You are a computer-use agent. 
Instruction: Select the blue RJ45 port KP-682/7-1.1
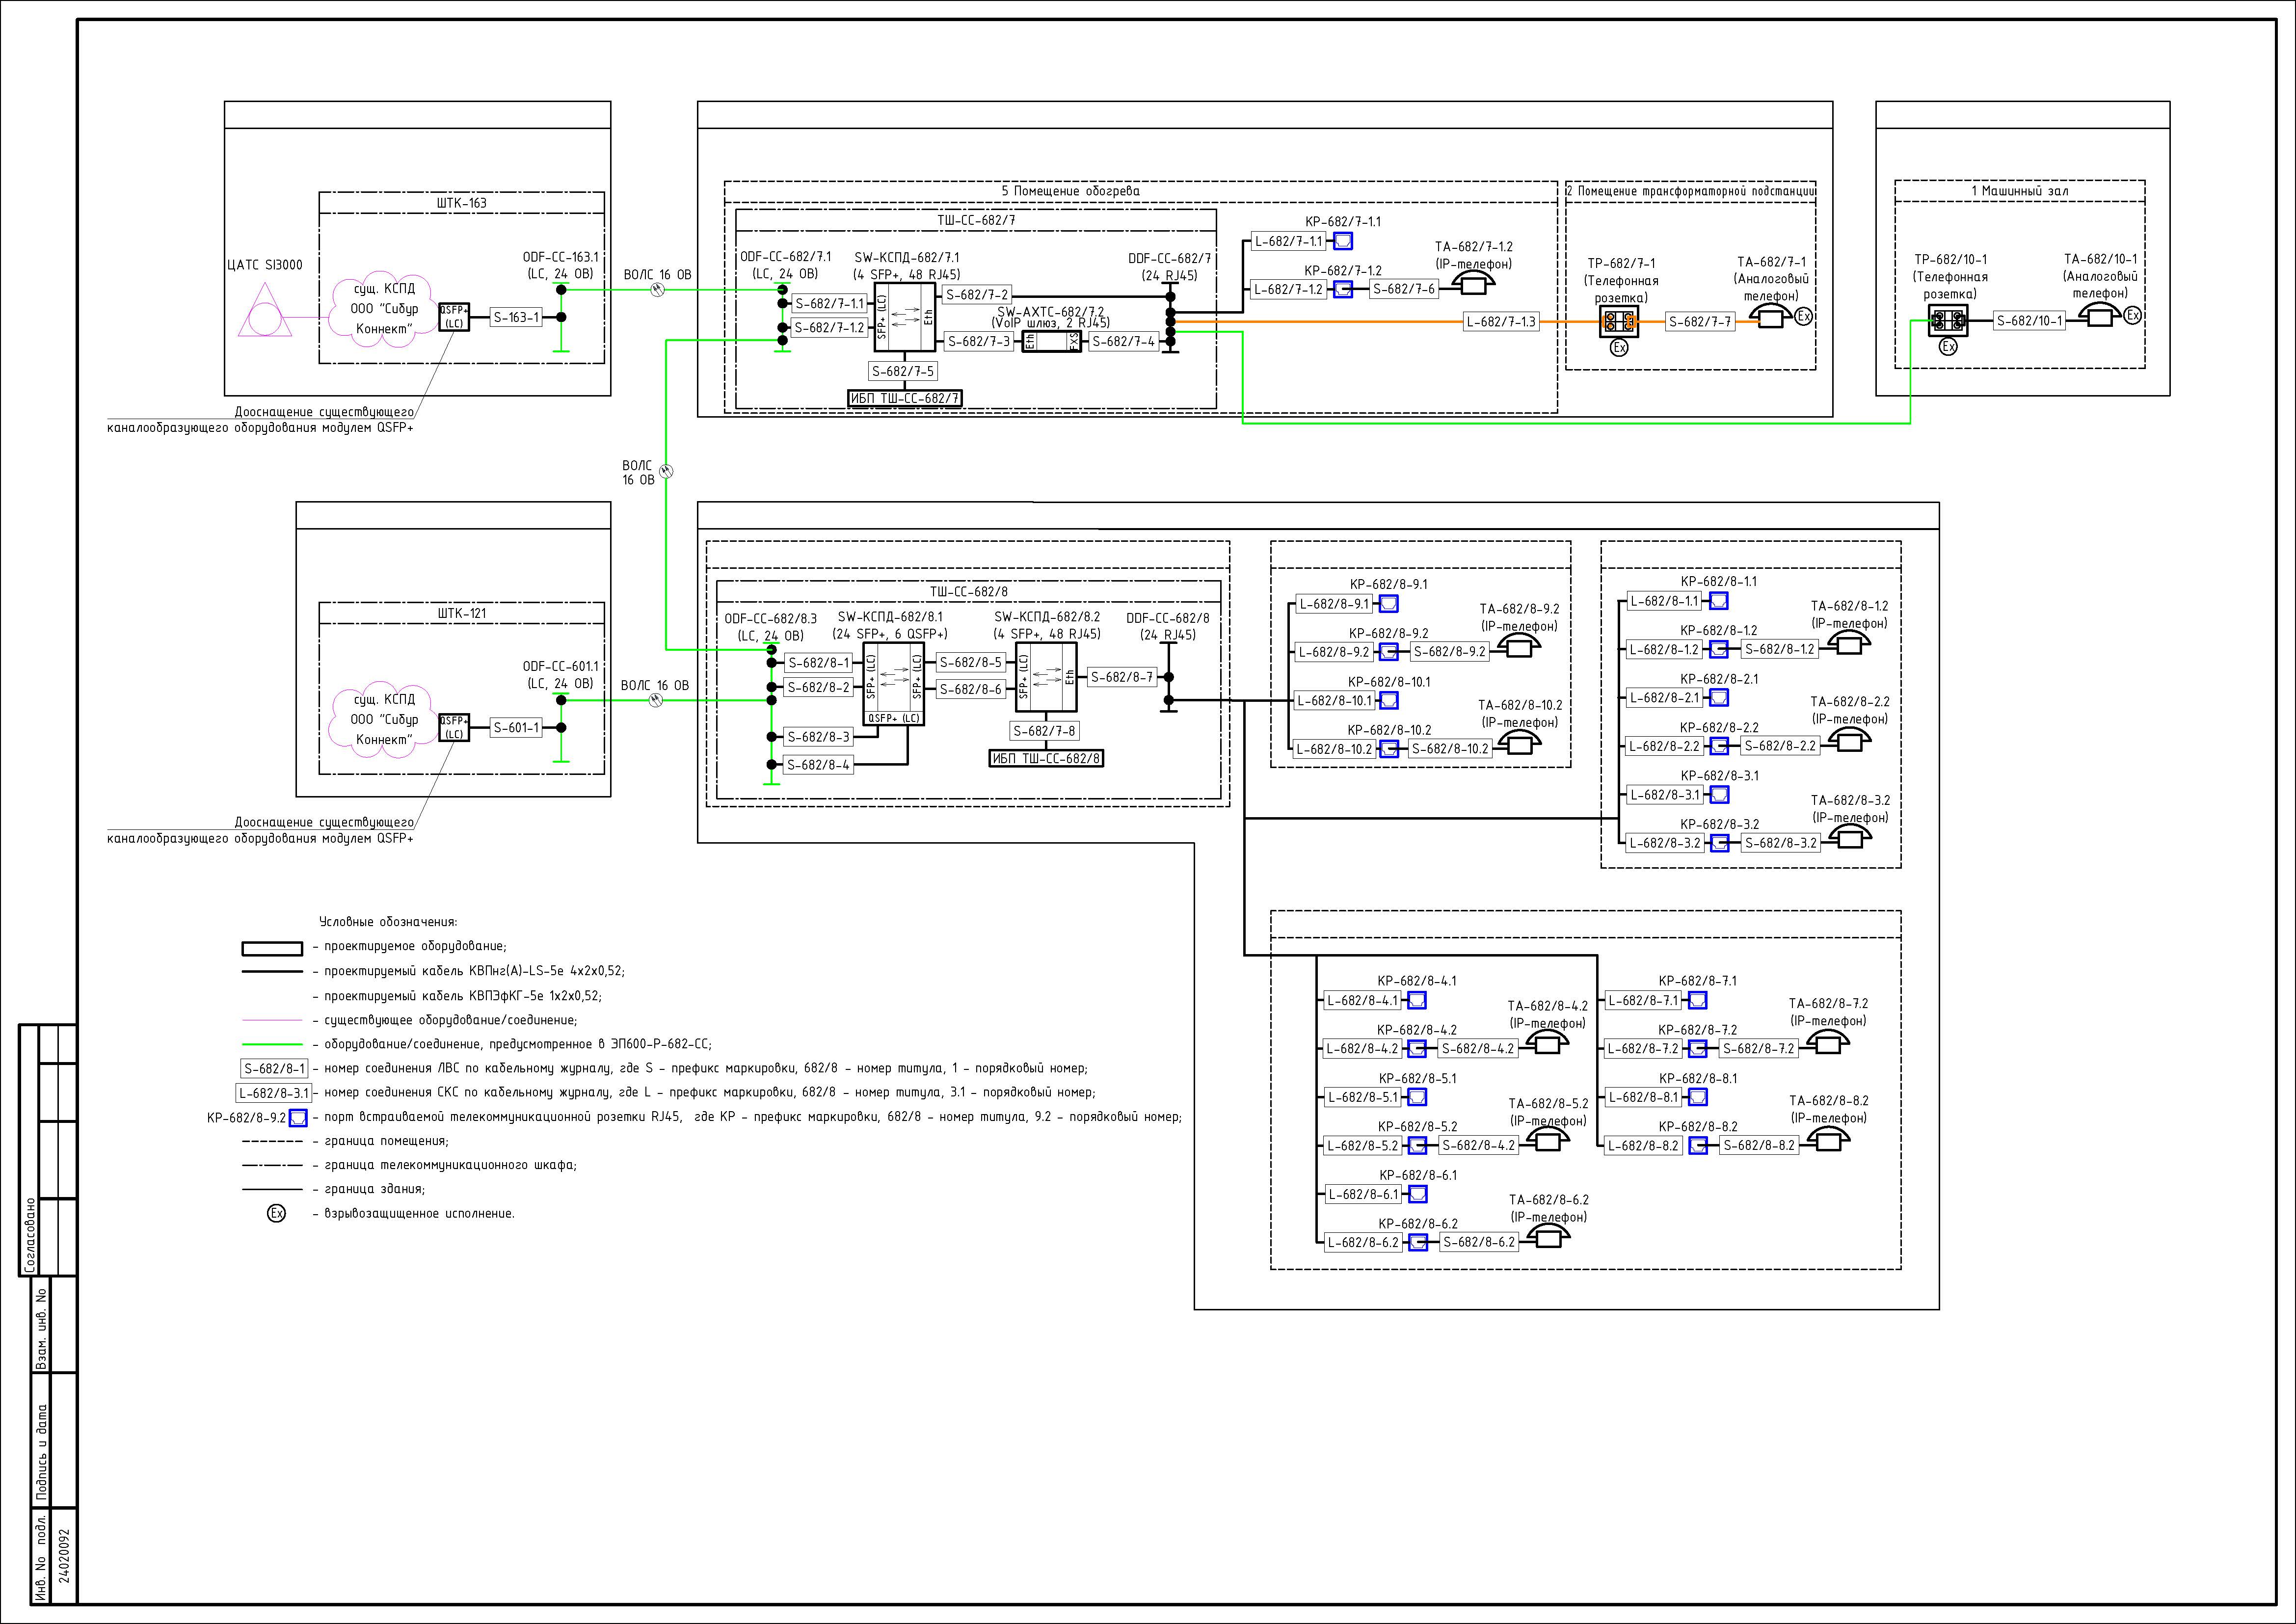click(1344, 241)
